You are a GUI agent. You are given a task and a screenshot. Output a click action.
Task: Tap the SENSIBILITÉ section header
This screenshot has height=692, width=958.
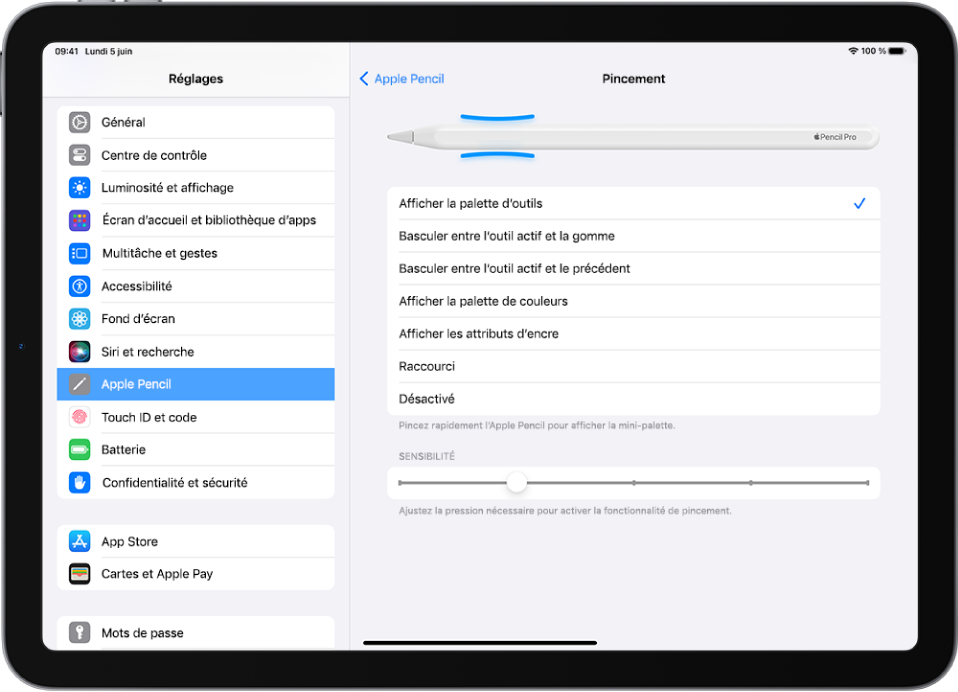pyautogui.click(x=426, y=456)
